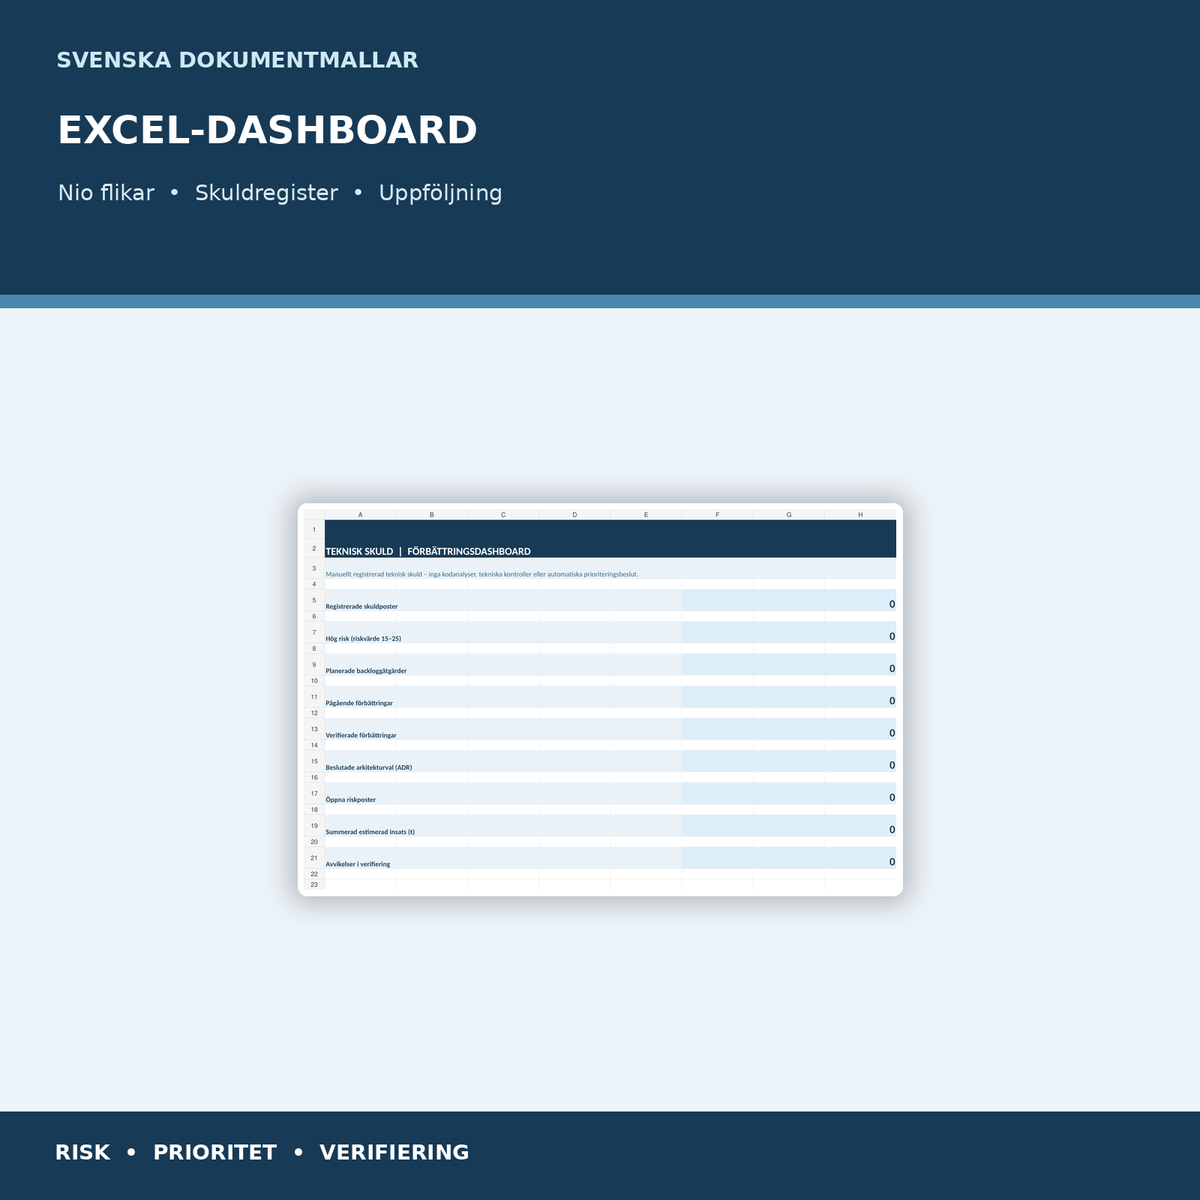Image resolution: width=1200 pixels, height=1200 pixels.
Task: Select row 4 header
Action: click(314, 584)
